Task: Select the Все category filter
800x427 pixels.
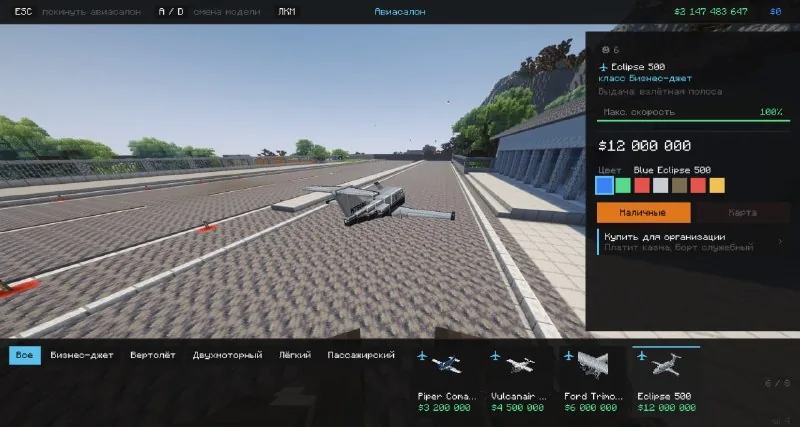Action: coord(24,355)
